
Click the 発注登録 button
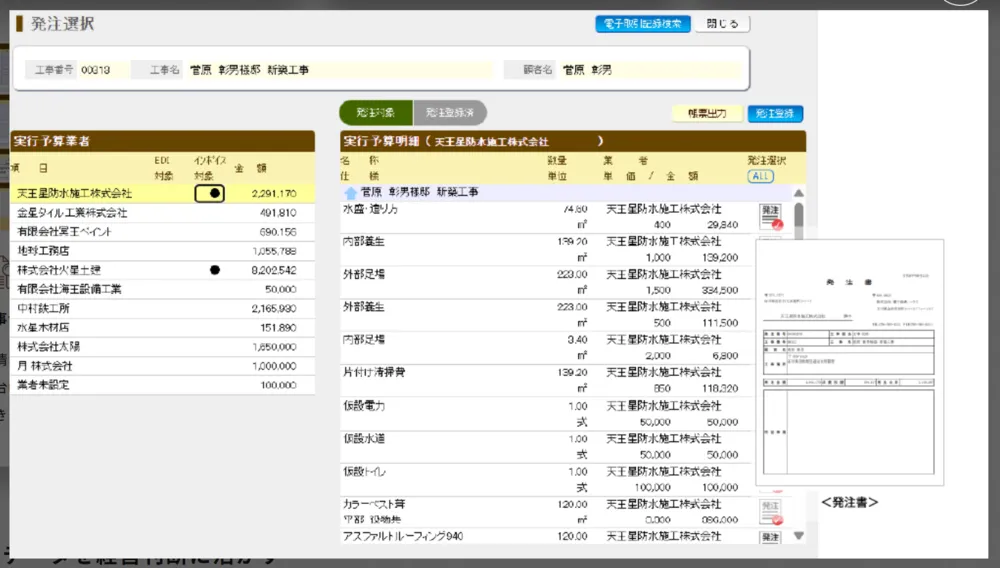(775, 113)
